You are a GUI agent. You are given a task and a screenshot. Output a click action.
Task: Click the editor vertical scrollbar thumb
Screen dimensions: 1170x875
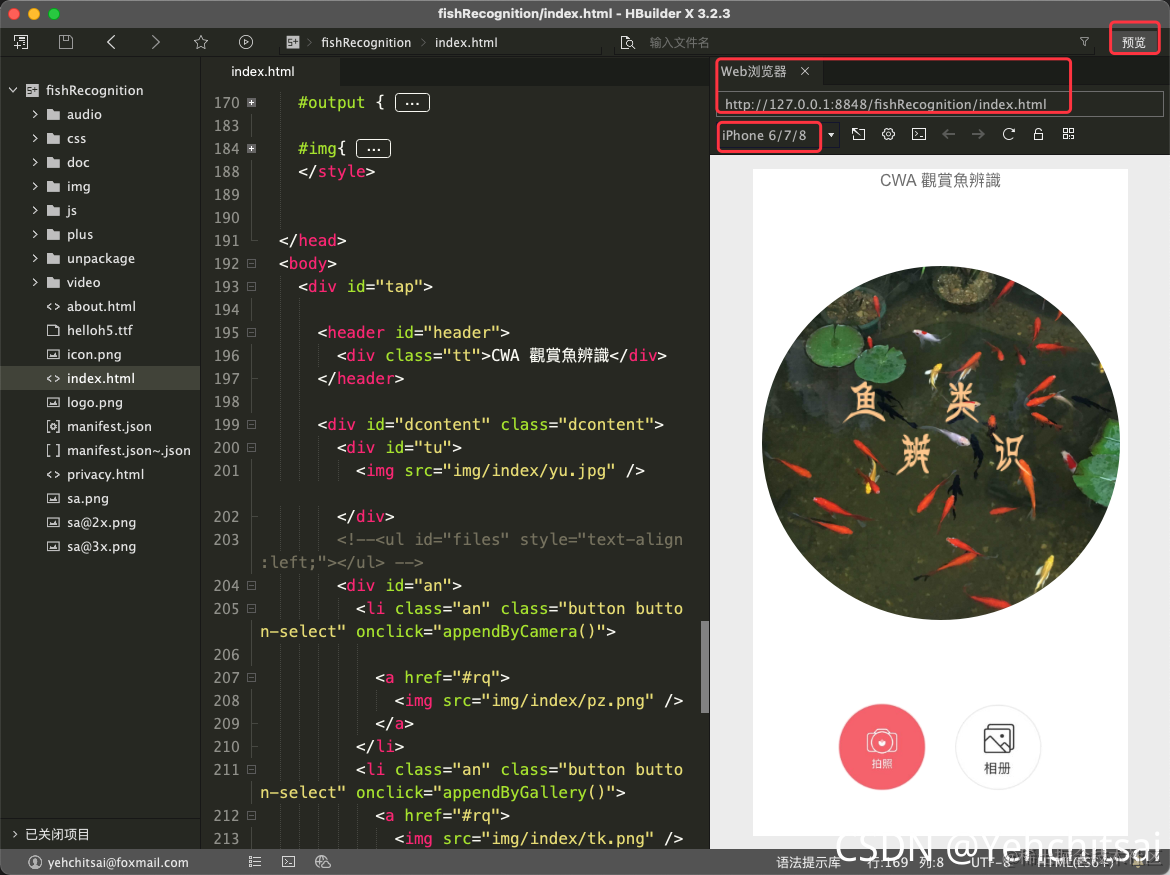click(704, 666)
